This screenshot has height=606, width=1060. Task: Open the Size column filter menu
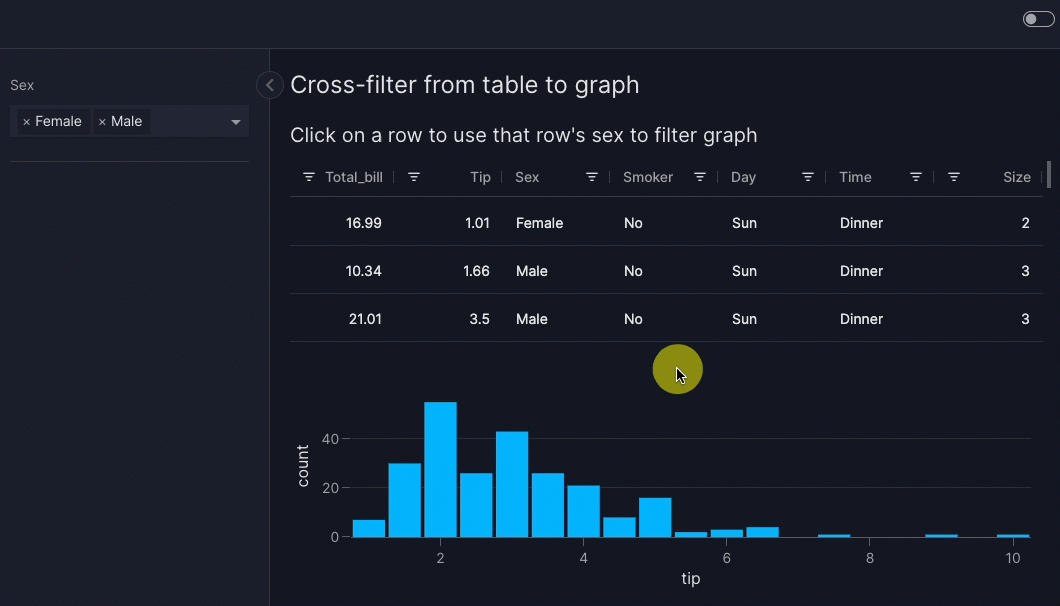(954, 177)
